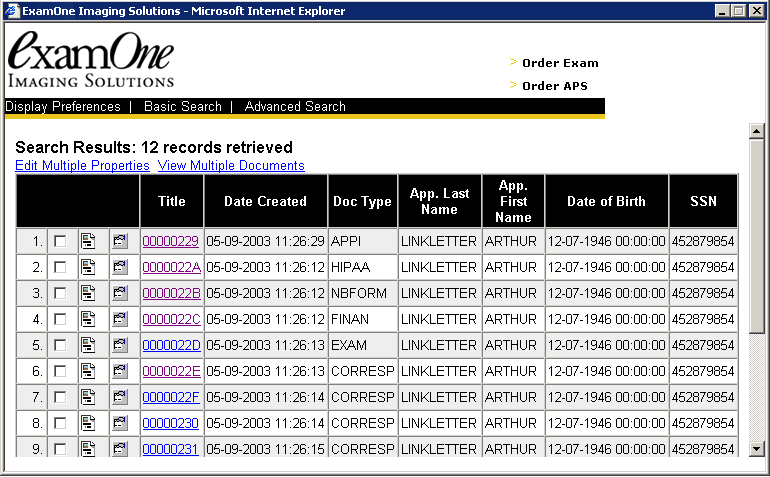Check the checkbox for row 1
The image size is (770, 477).
61,241
